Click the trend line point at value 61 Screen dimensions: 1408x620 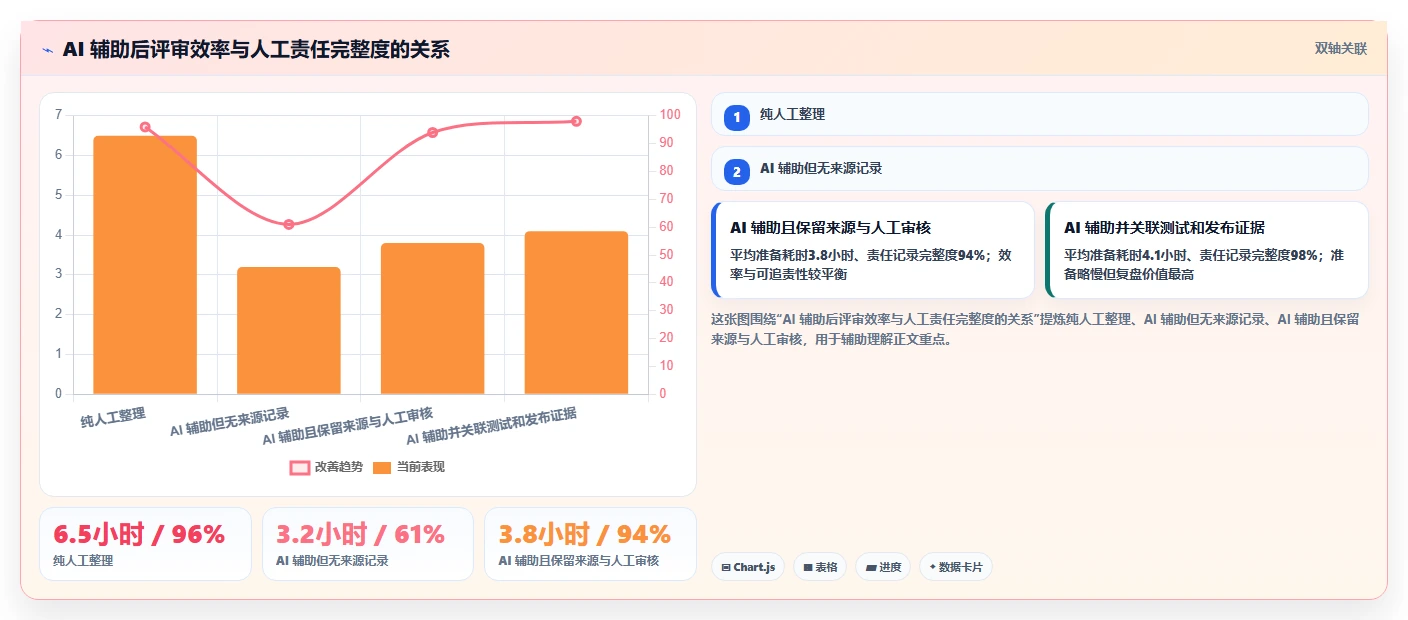click(289, 224)
